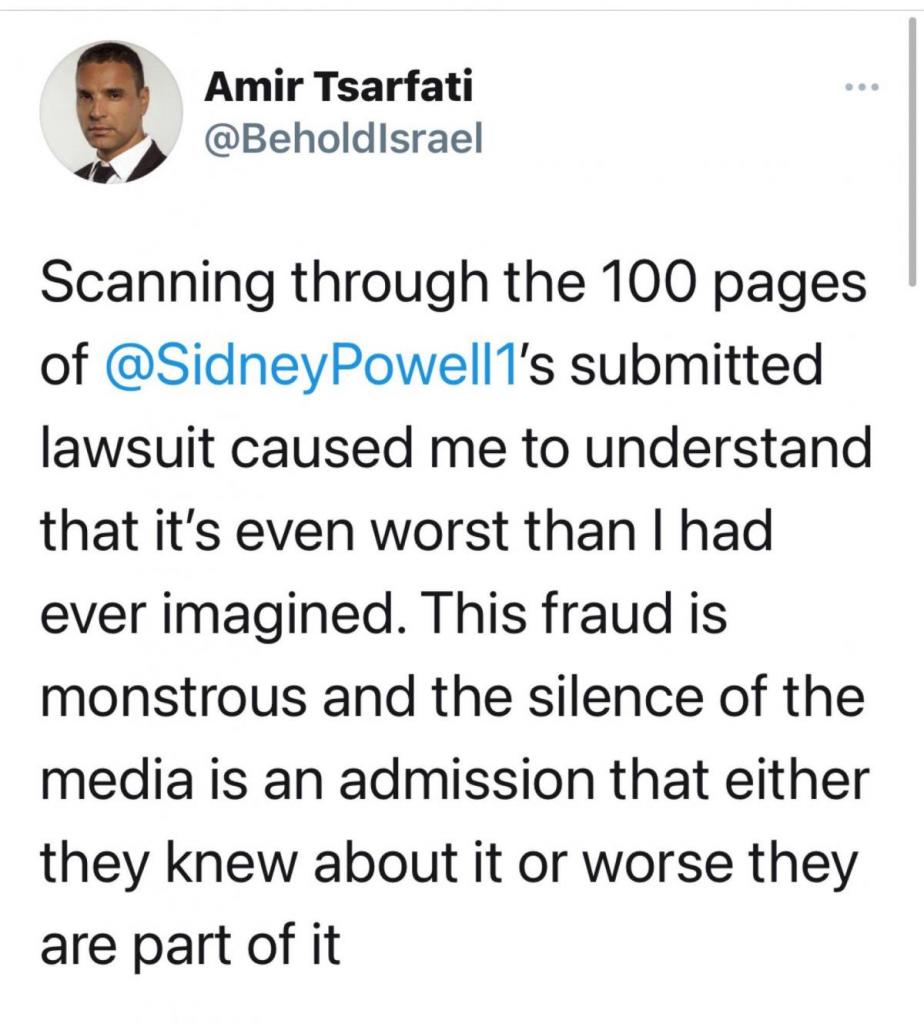Click the Amir Tsarfati display name
The width and height of the screenshot is (924, 1024).
(338, 87)
